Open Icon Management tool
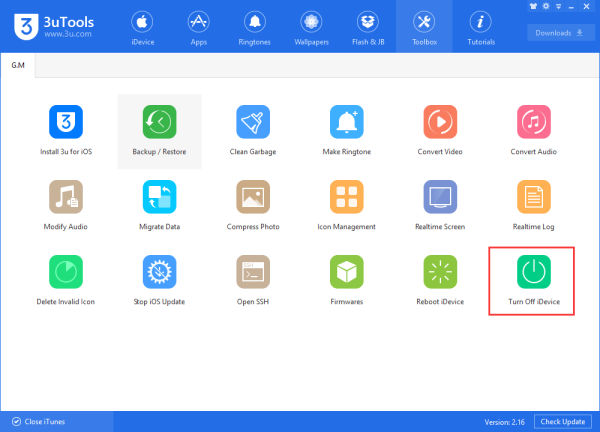 347,197
